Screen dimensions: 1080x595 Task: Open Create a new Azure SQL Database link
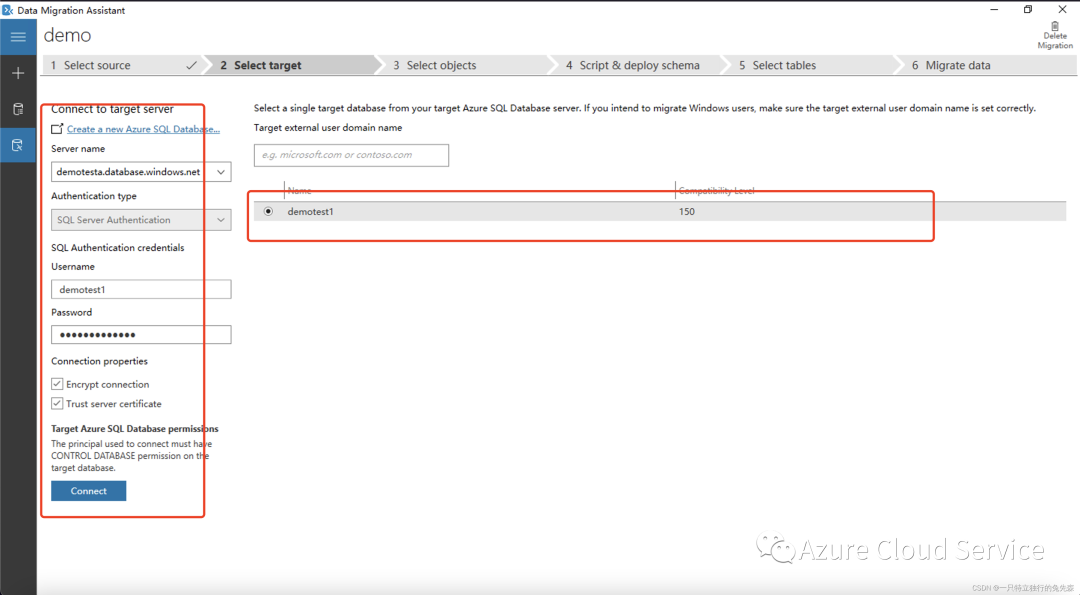click(143, 129)
